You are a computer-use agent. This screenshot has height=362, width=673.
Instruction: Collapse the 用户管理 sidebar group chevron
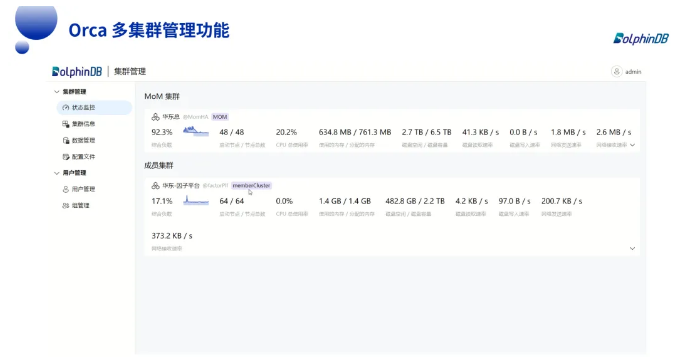[57, 173]
